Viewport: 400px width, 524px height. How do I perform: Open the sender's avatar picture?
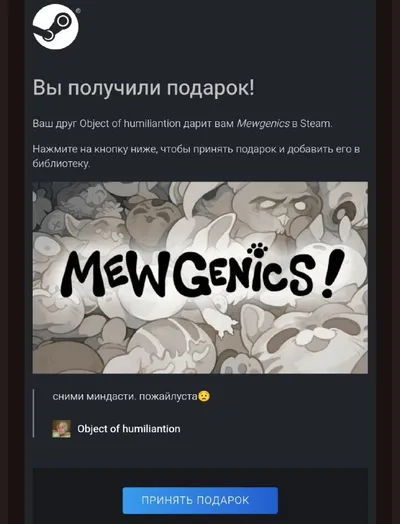point(61,429)
